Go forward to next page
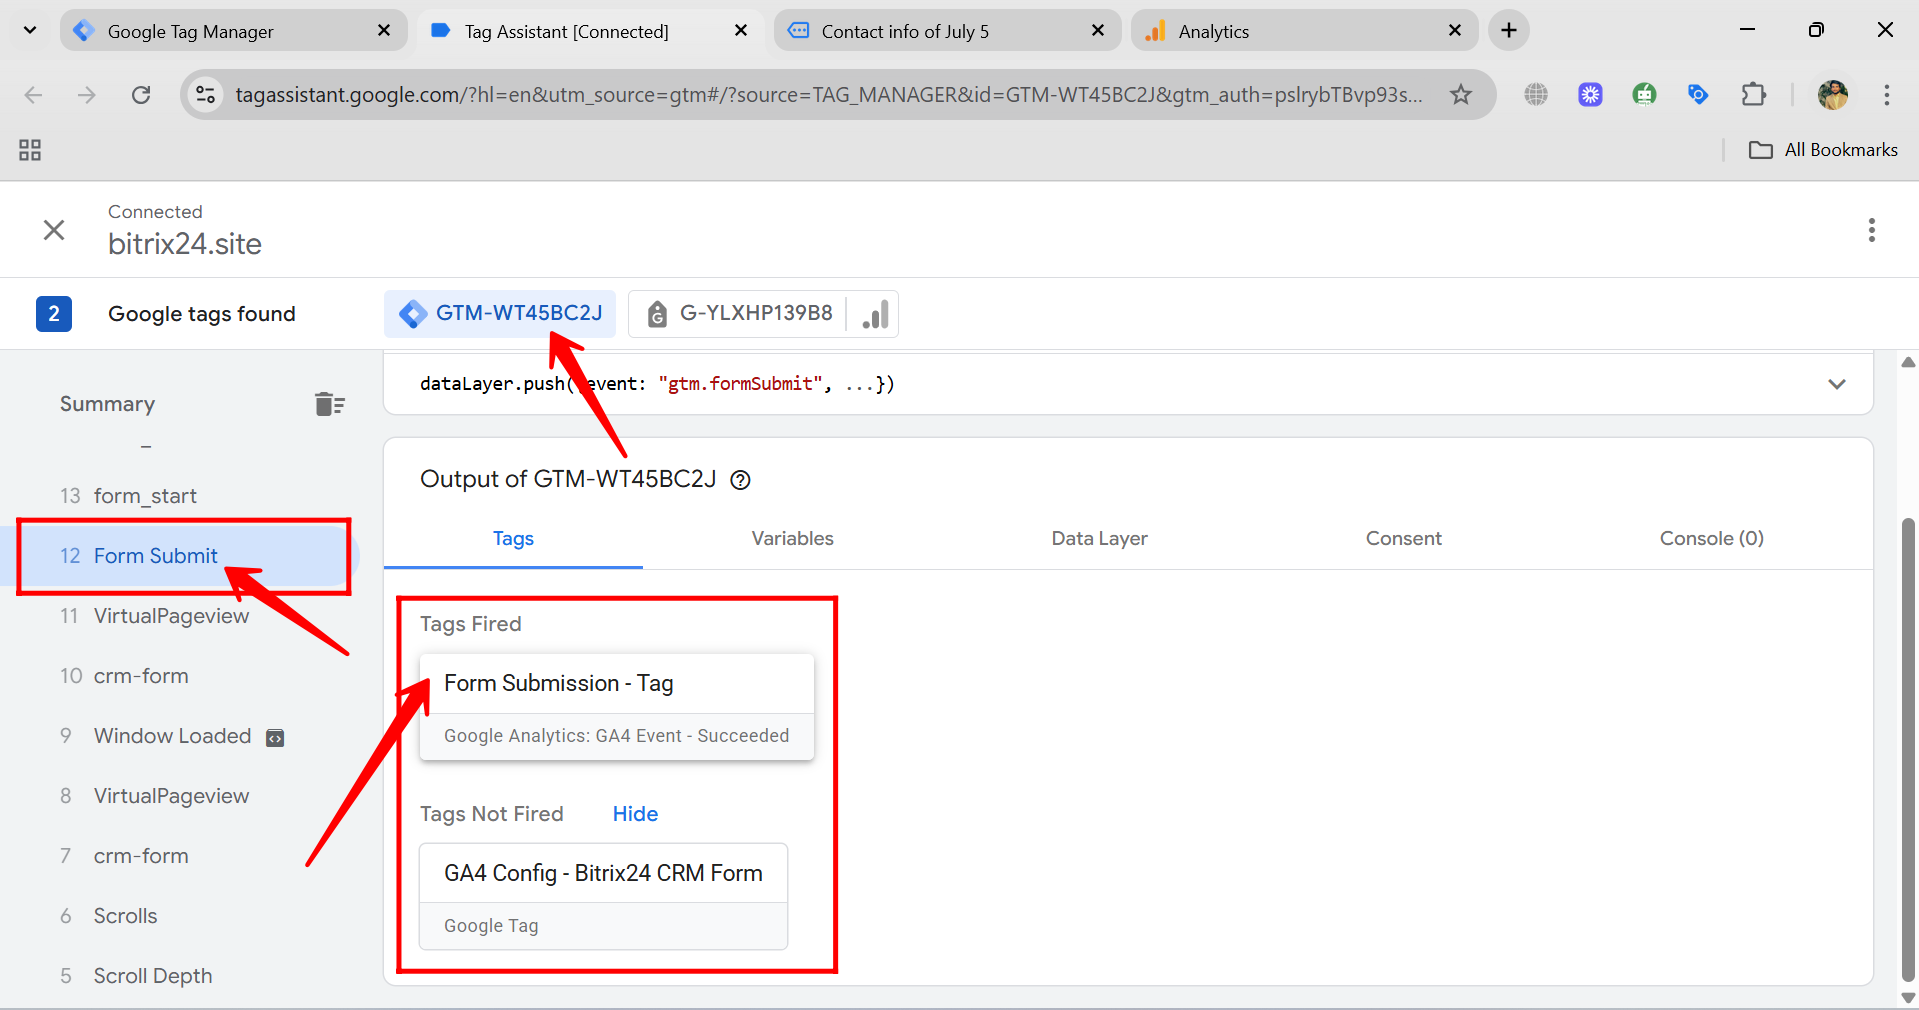1919x1010 pixels. (x=87, y=95)
